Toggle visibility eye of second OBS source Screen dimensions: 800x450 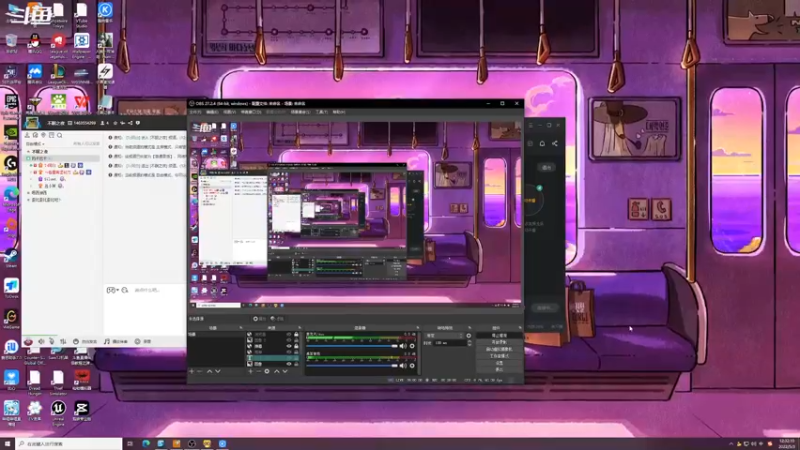point(289,340)
